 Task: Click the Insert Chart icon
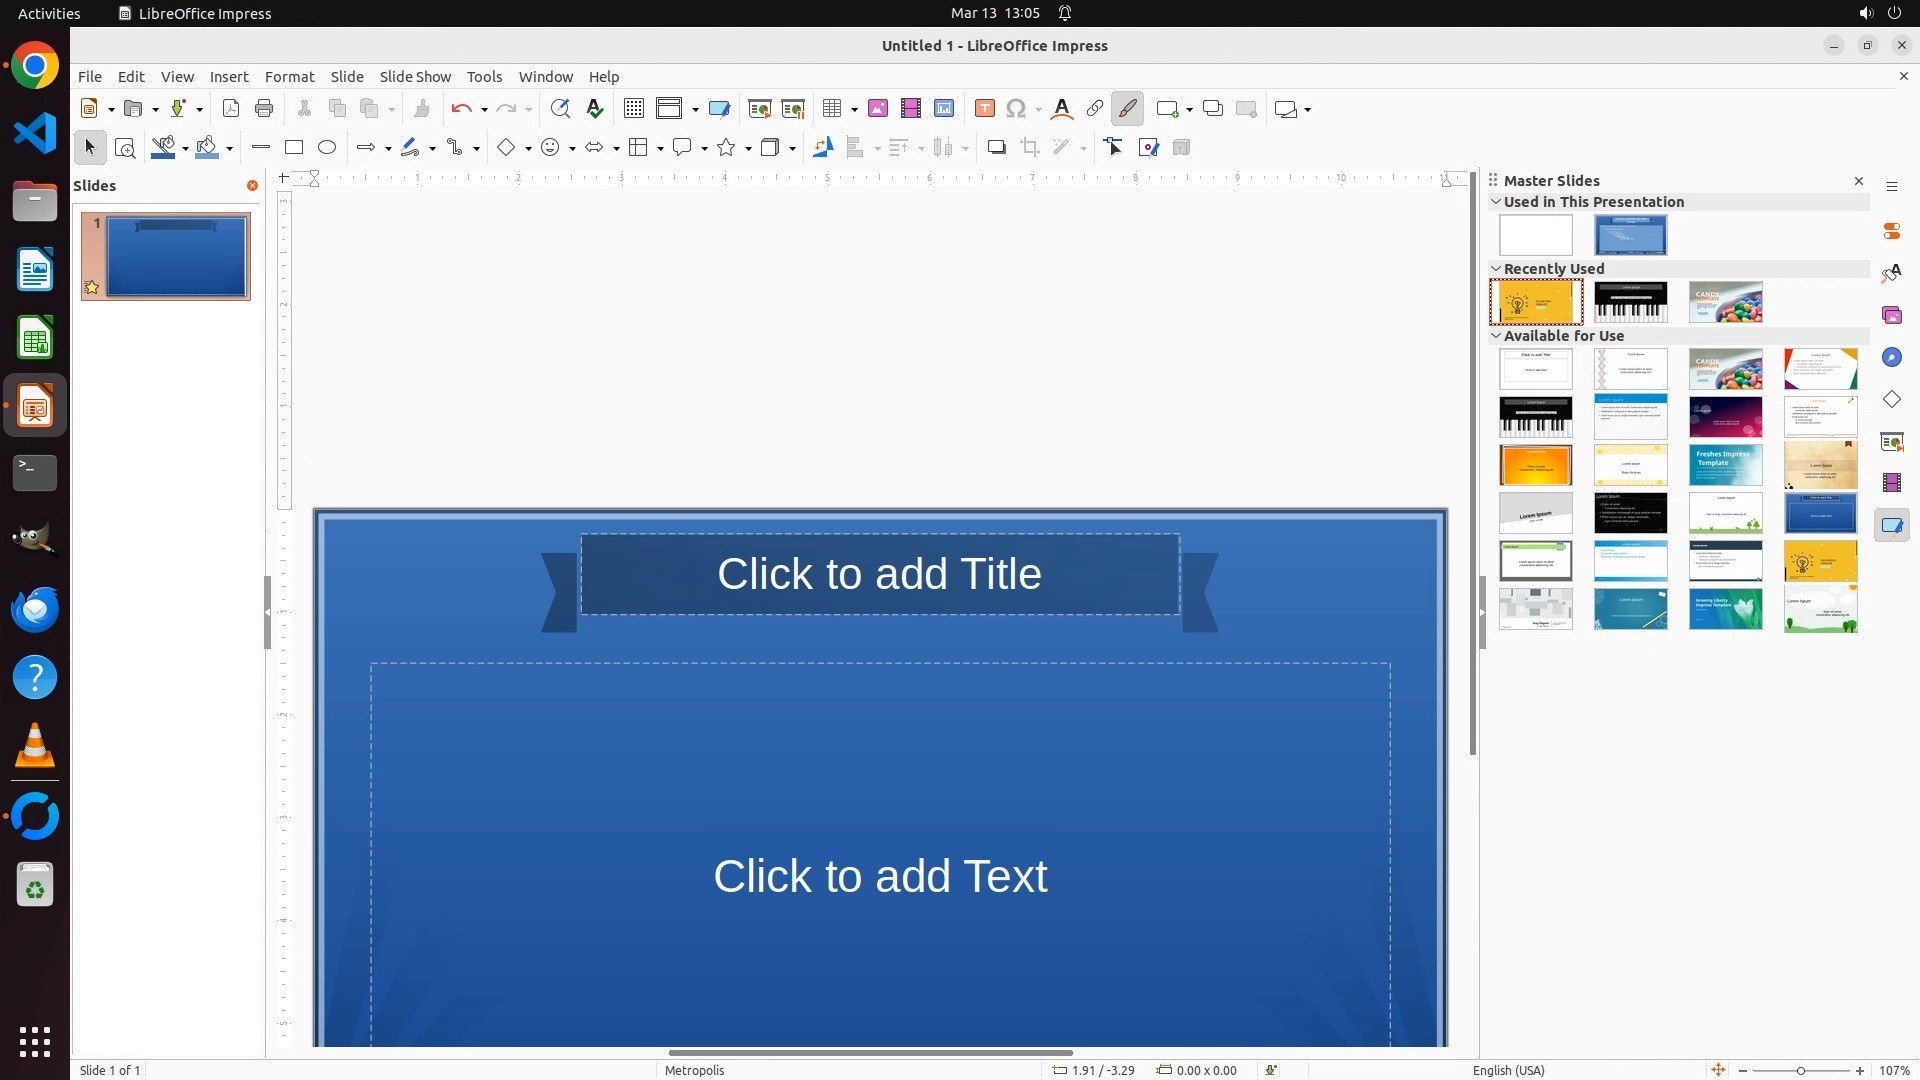pyautogui.click(x=944, y=109)
